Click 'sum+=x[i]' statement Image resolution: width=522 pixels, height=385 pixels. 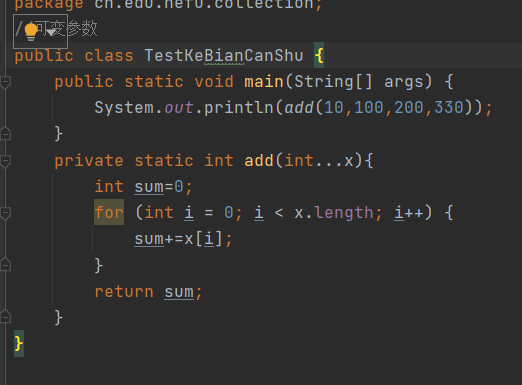(x=179, y=239)
